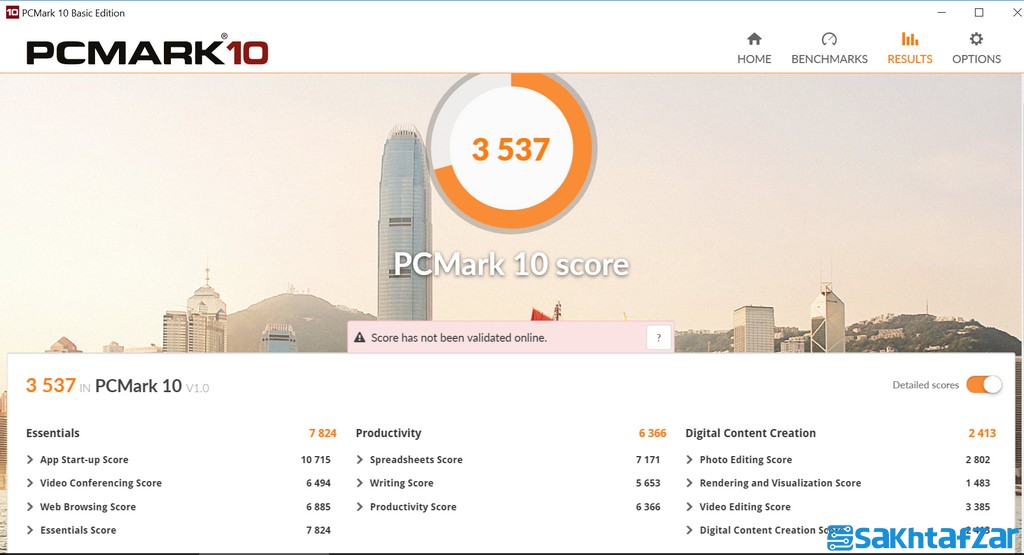Expand the Video Conferencing Score details
This screenshot has height=555, width=1024.
pos(31,483)
